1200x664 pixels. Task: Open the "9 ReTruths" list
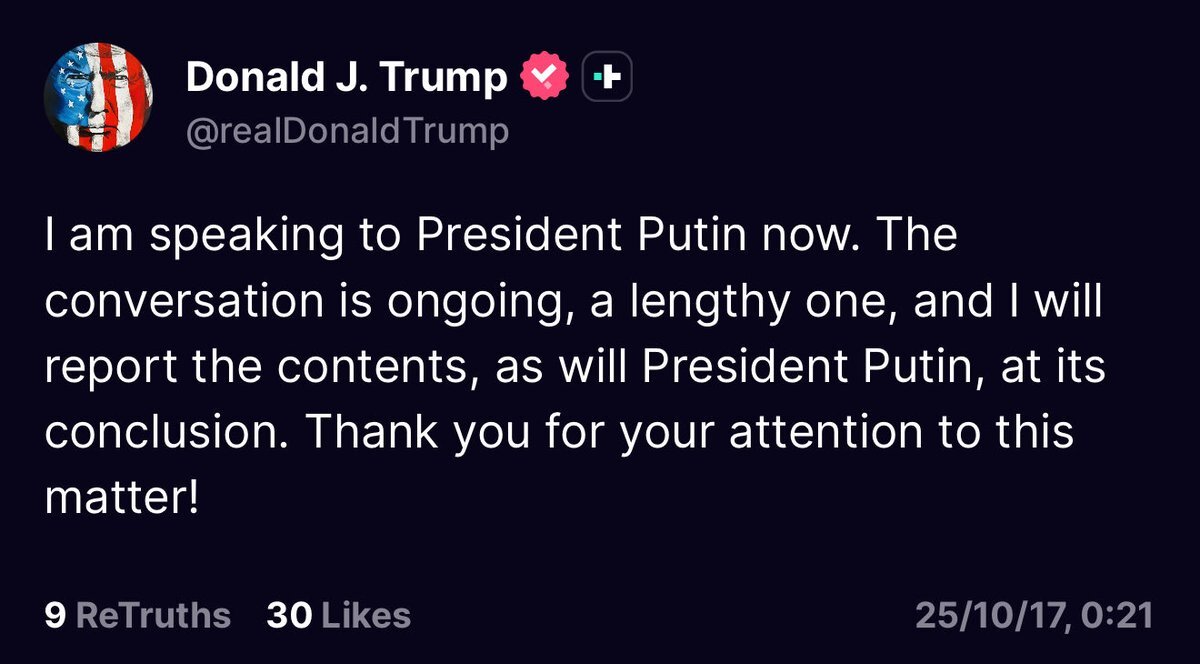tap(138, 615)
